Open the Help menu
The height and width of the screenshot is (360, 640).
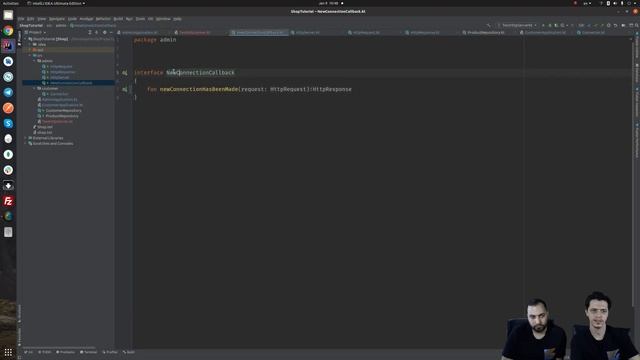coord(177,19)
